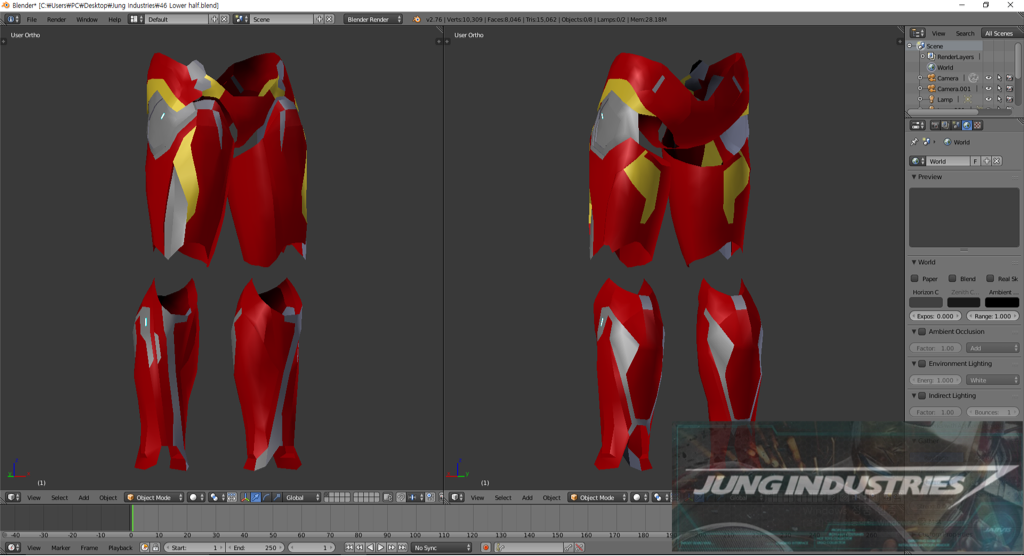Enable the Blend Sky checkbox

(x=952, y=278)
